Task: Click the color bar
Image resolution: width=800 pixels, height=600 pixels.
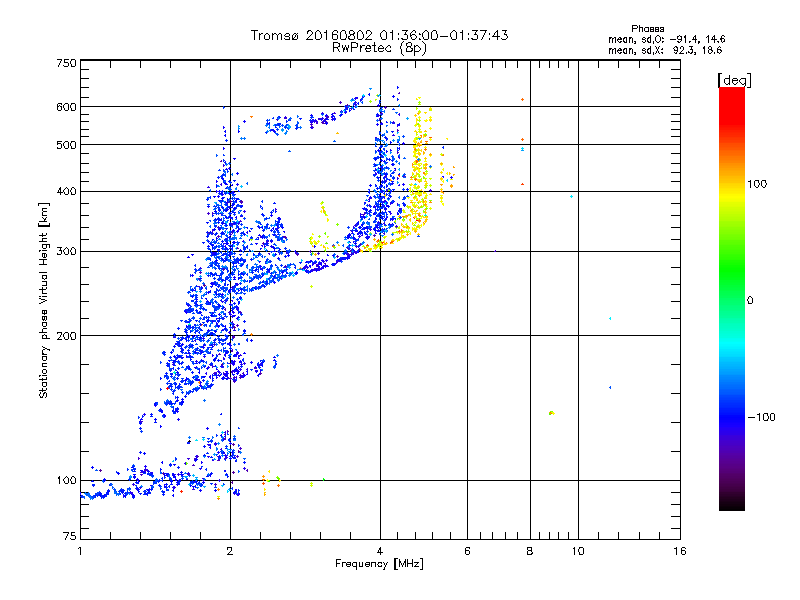Action: pos(732,298)
